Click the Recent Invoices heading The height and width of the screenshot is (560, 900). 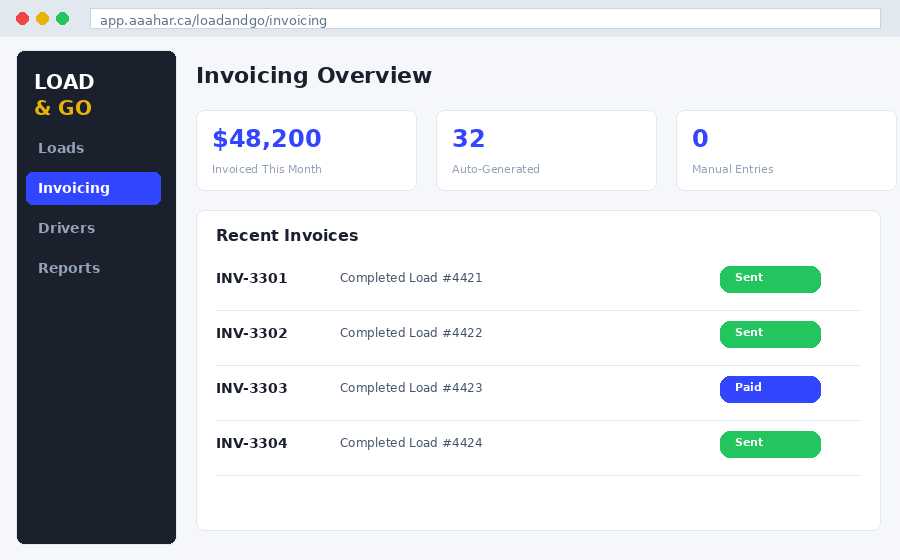click(287, 235)
